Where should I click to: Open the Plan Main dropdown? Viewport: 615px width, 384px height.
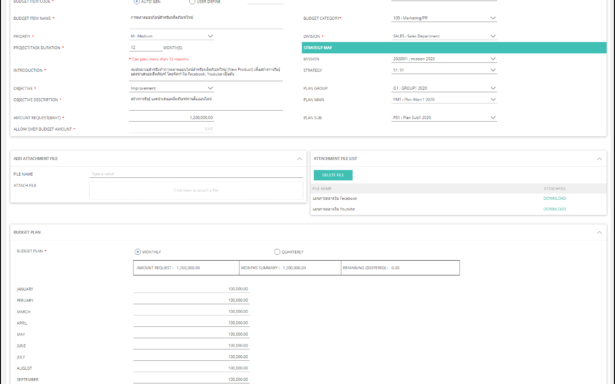click(x=444, y=100)
